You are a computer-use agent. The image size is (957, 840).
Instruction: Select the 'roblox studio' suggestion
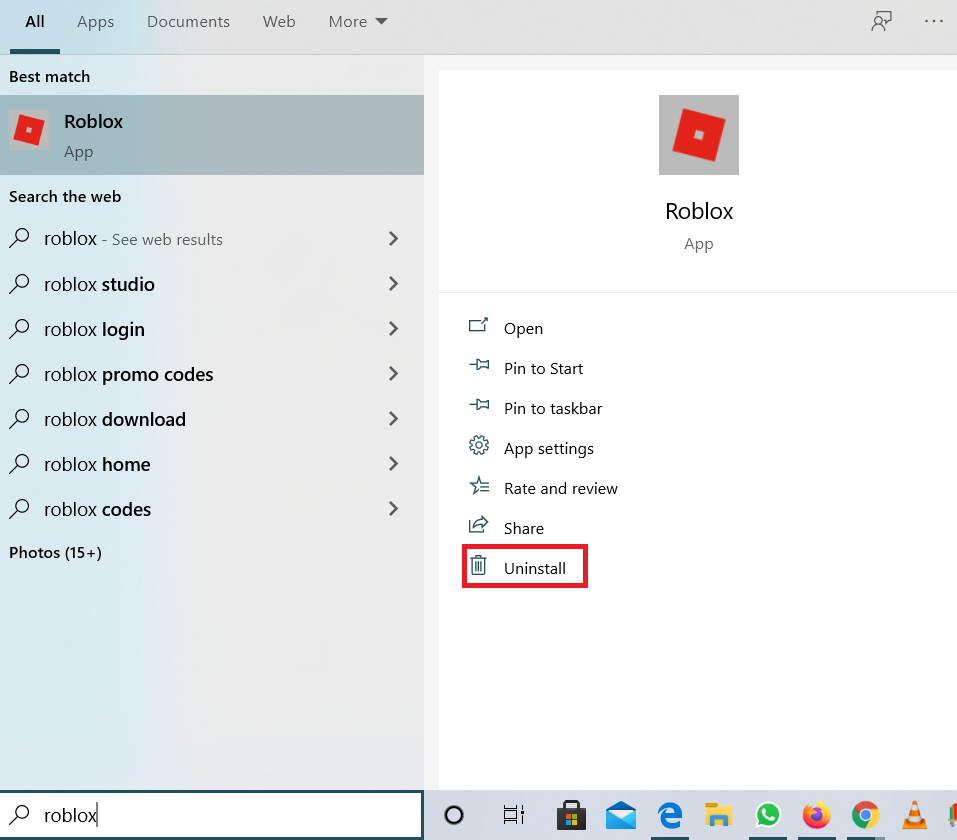212,284
